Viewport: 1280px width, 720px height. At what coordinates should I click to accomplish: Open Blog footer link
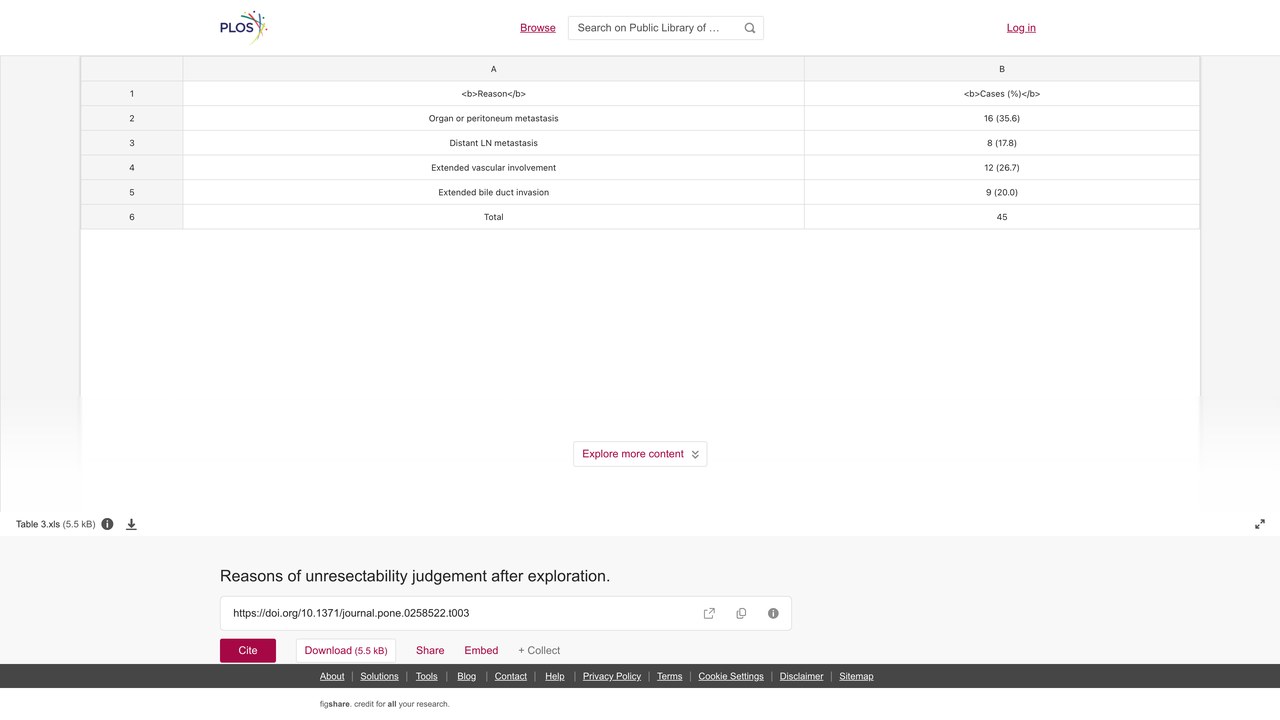[467, 676]
